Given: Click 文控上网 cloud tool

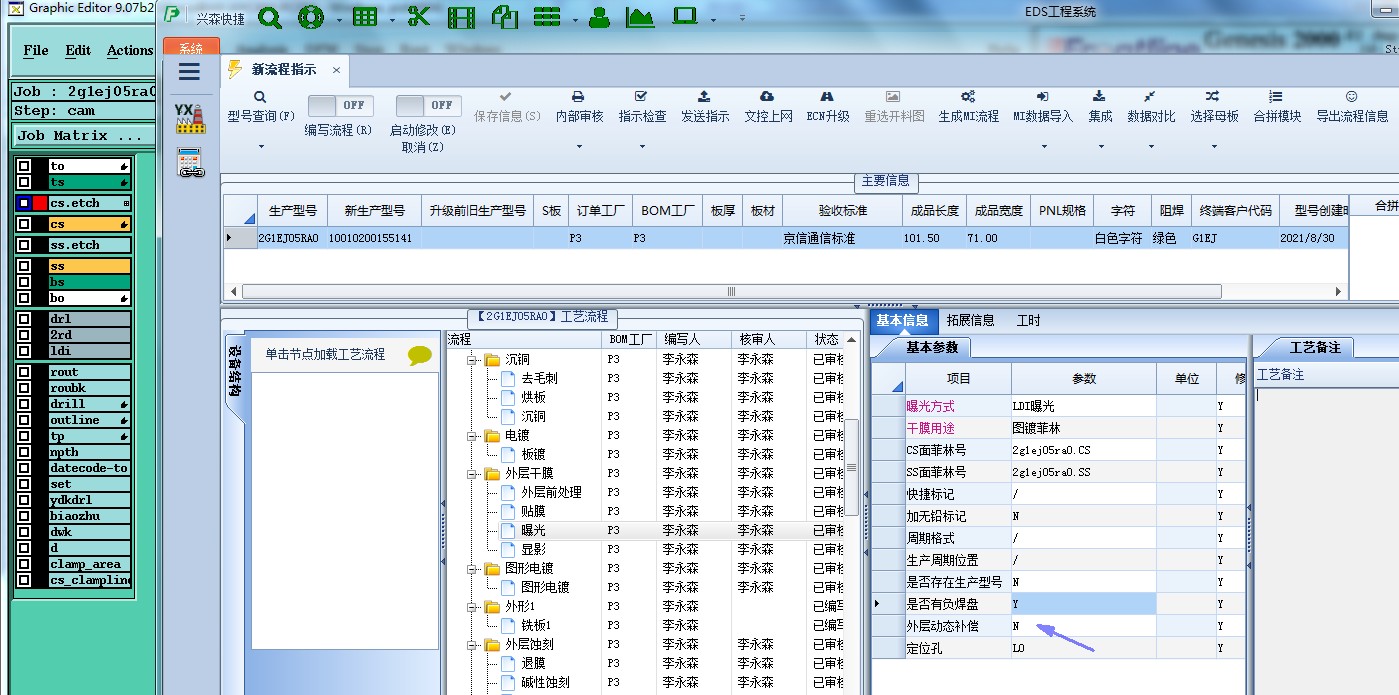Looking at the screenshot, I should (768, 107).
